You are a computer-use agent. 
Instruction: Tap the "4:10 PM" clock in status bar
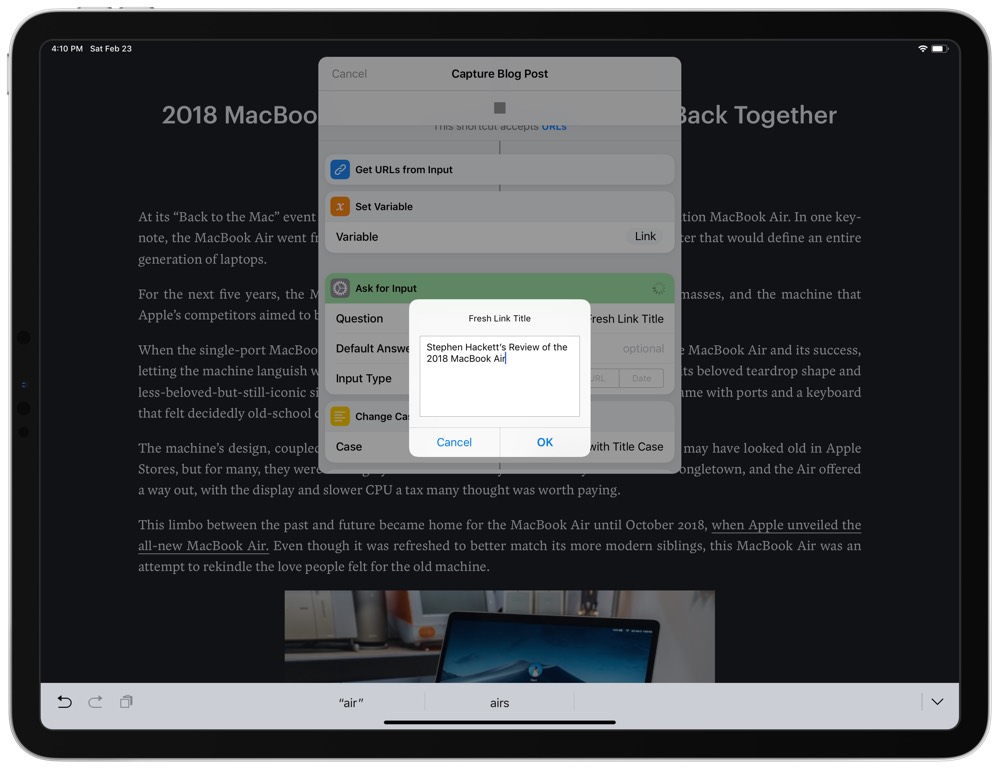[67, 48]
